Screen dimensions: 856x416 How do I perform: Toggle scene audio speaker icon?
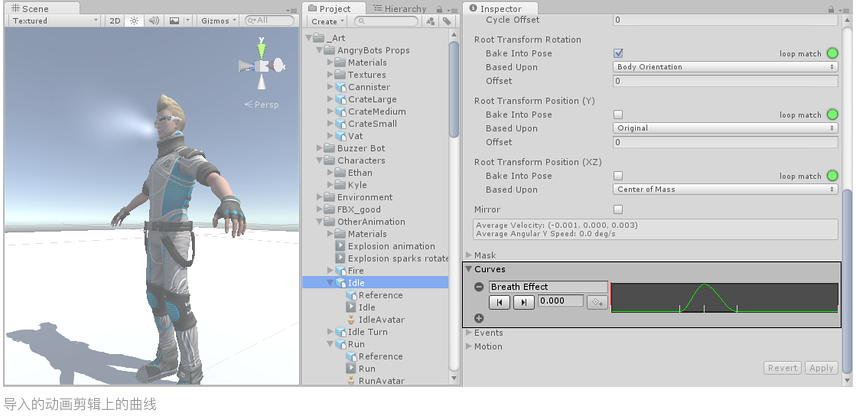click(153, 21)
